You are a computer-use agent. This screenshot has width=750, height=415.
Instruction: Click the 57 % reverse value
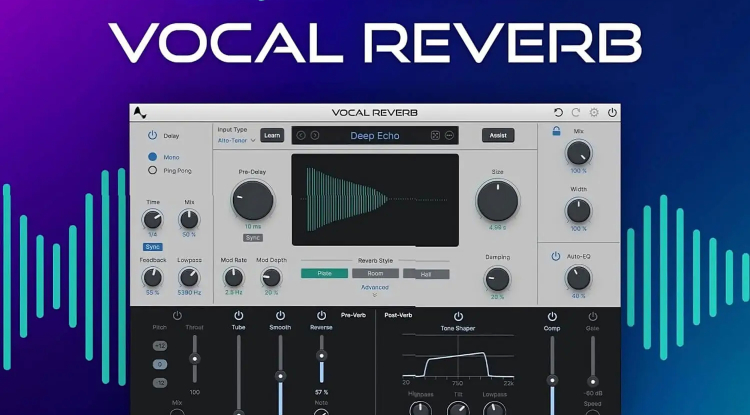pyautogui.click(x=321, y=392)
